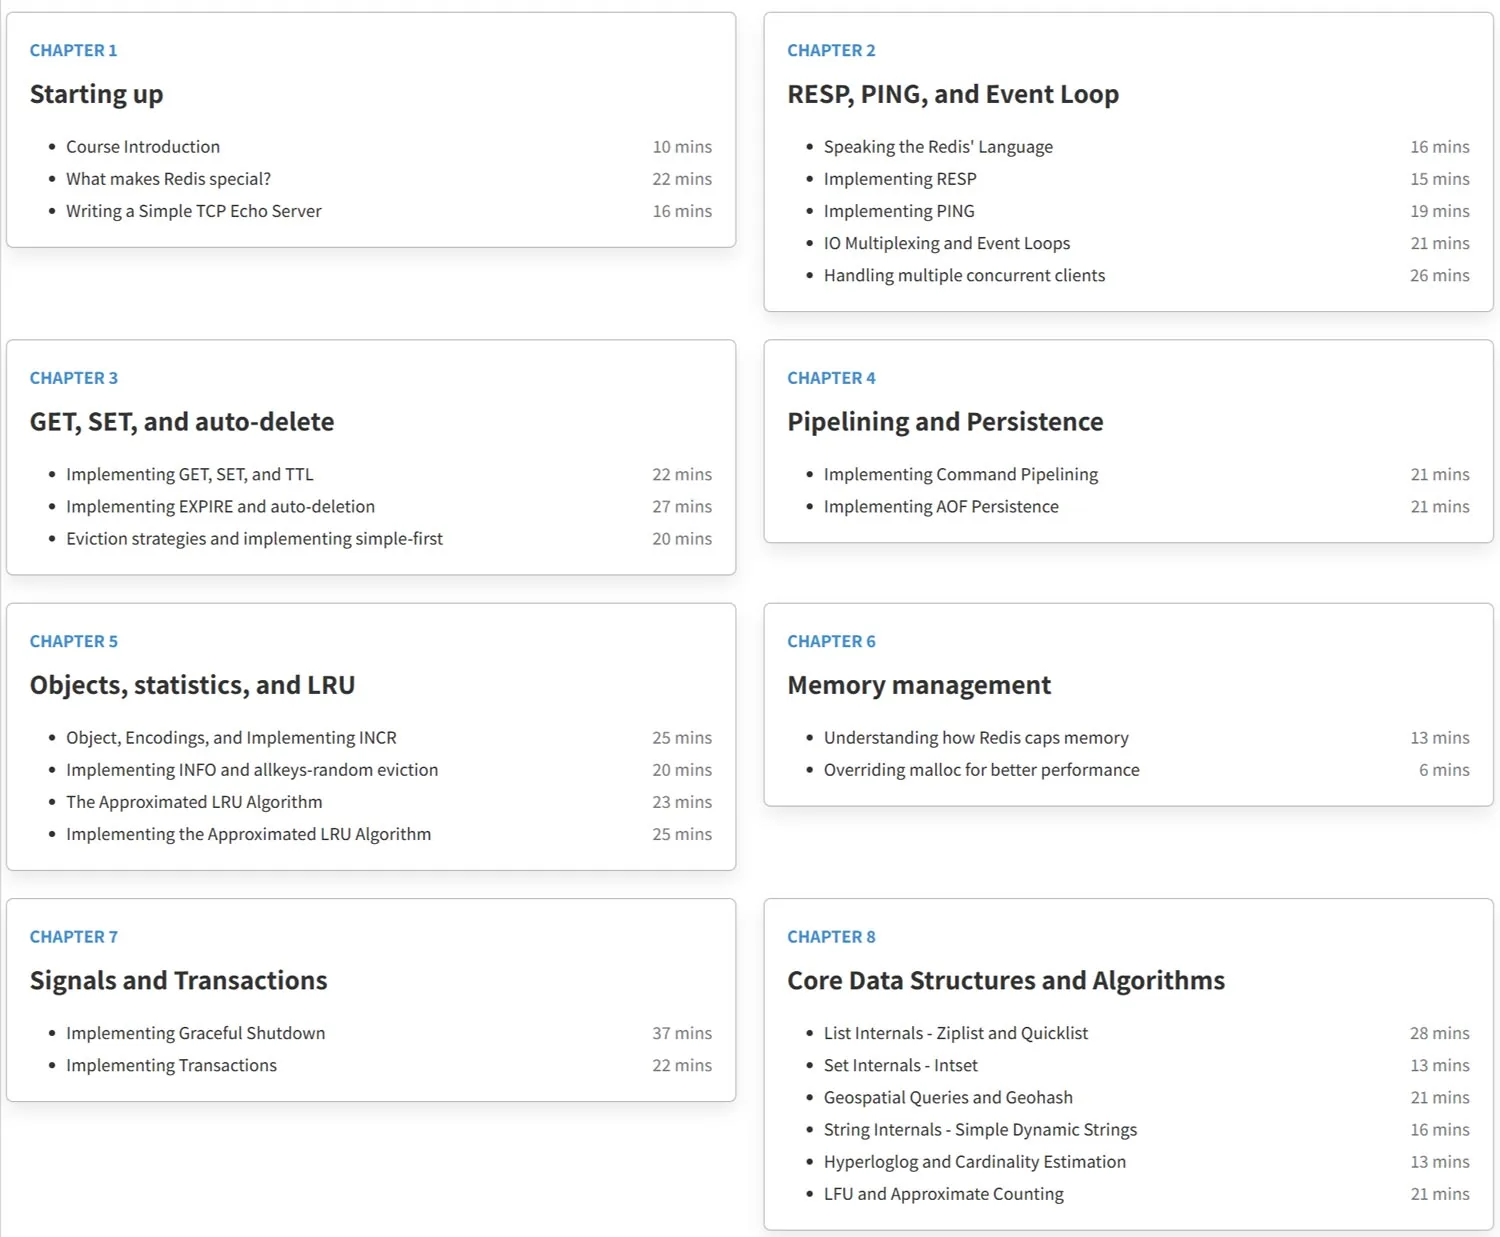Screen dimensions: 1500x1237
Task: Open Implementing Transactions lesson
Action: pyautogui.click(x=171, y=1065)
